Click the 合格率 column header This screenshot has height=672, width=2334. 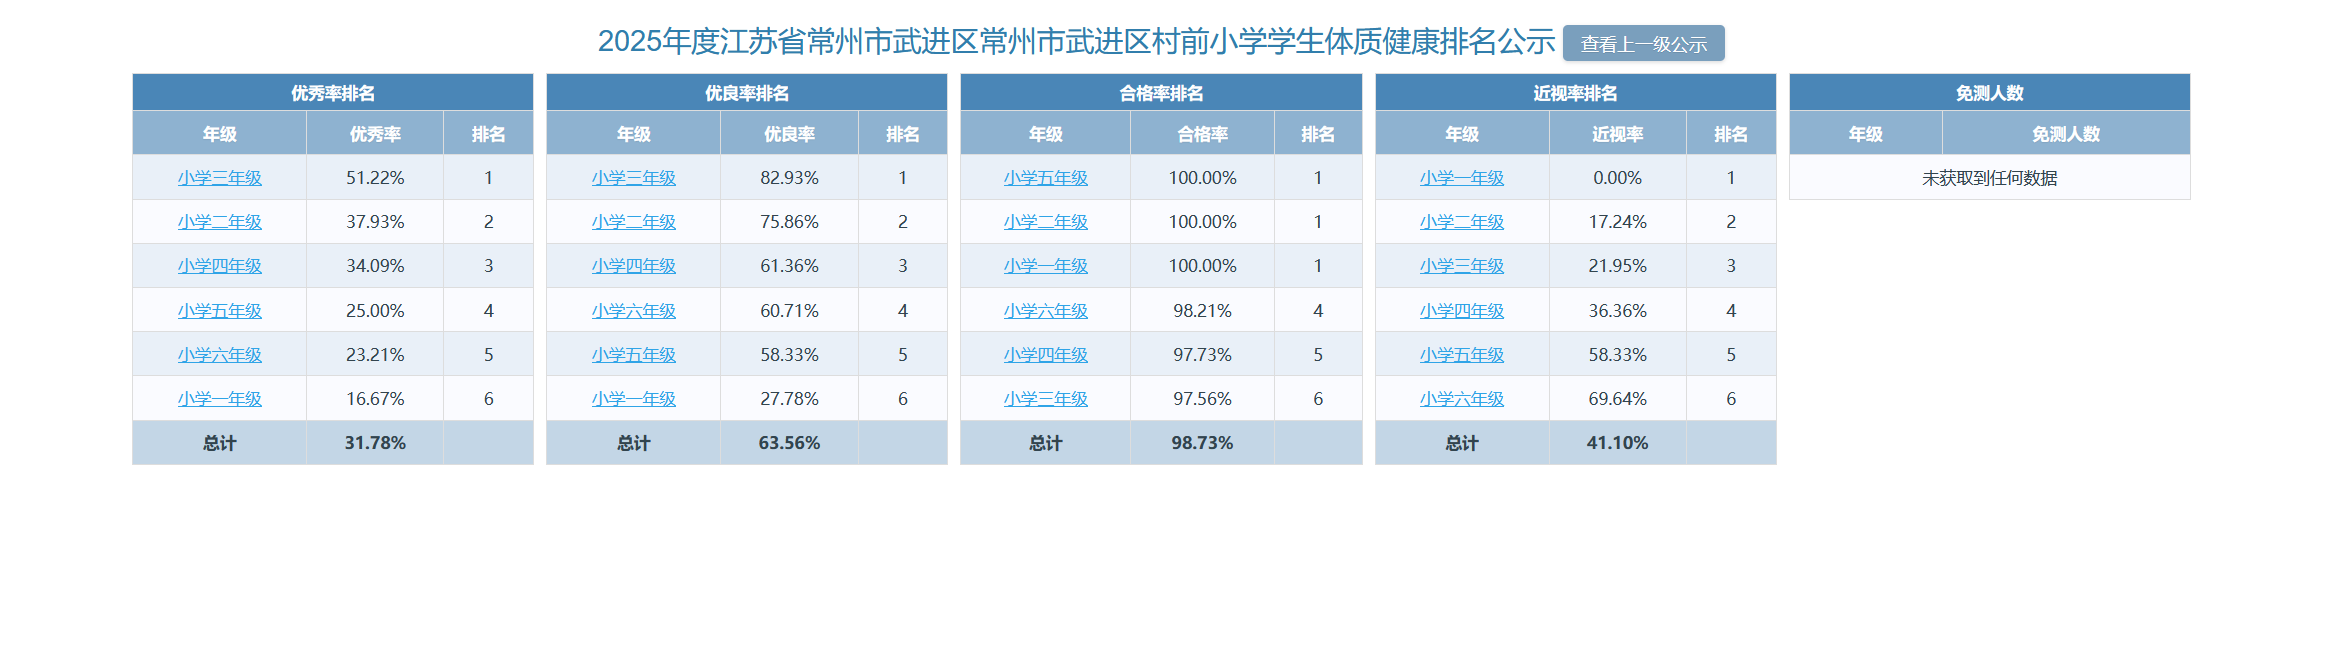click(1202, 134)
